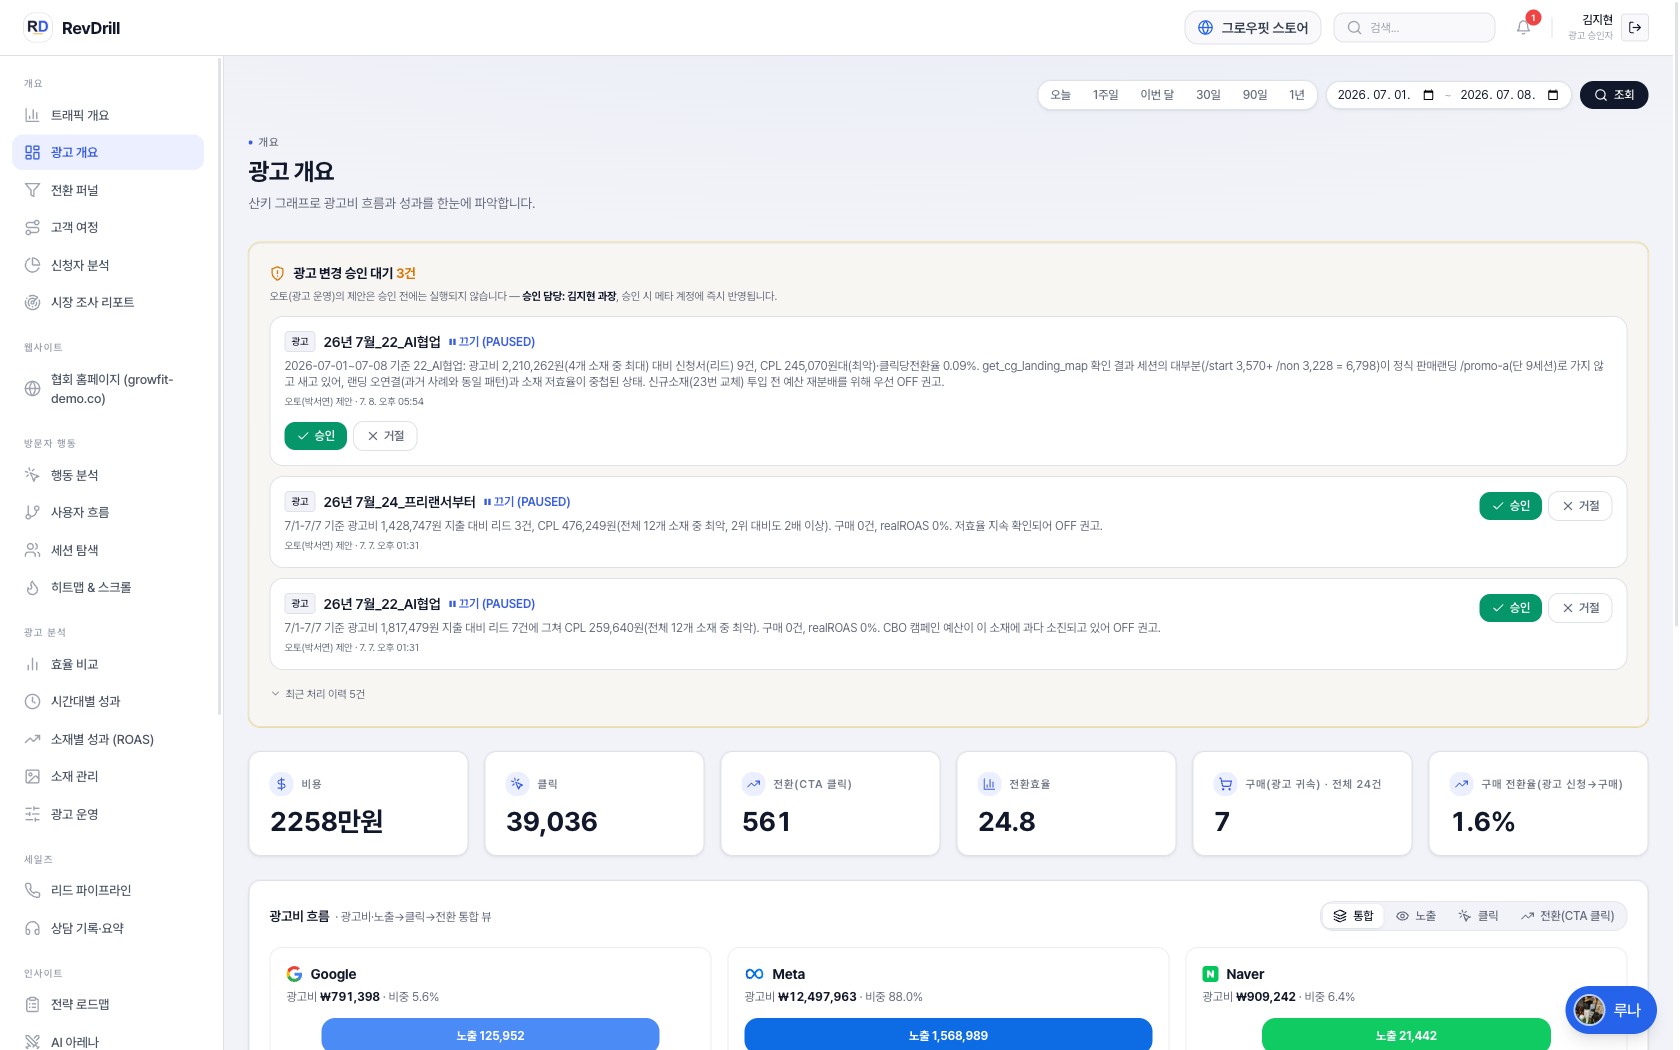
Task: Select the 1주일 date range
Action: point(1105,95)
